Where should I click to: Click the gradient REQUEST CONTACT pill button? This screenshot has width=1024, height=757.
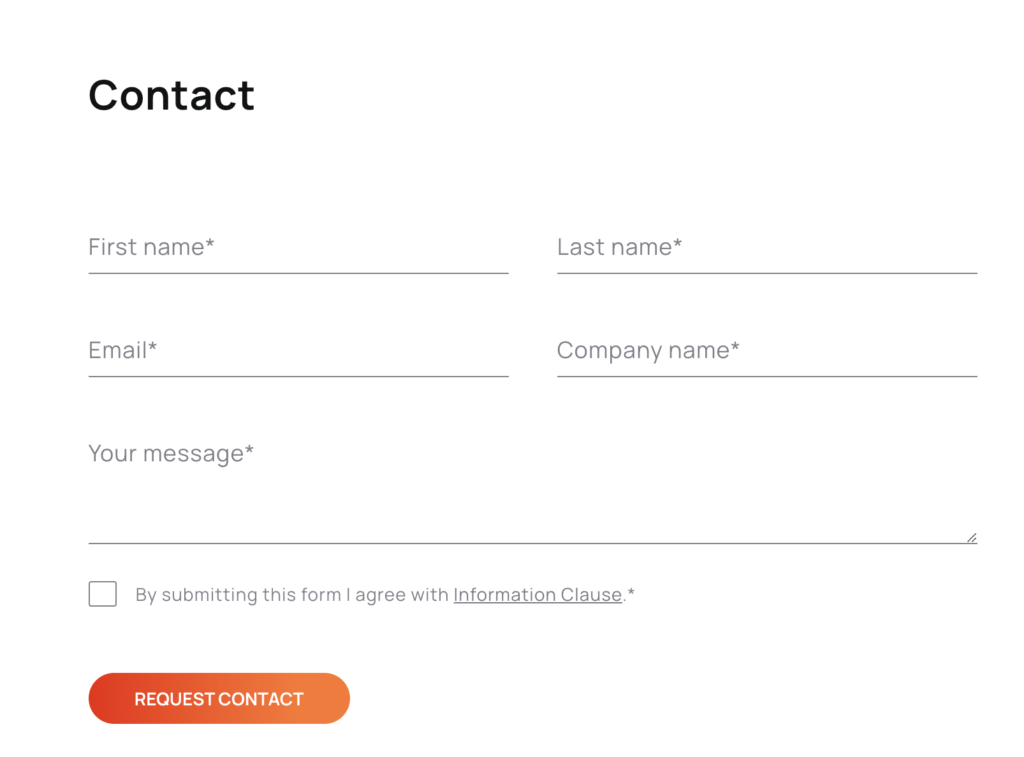click(x=219, y=698)
